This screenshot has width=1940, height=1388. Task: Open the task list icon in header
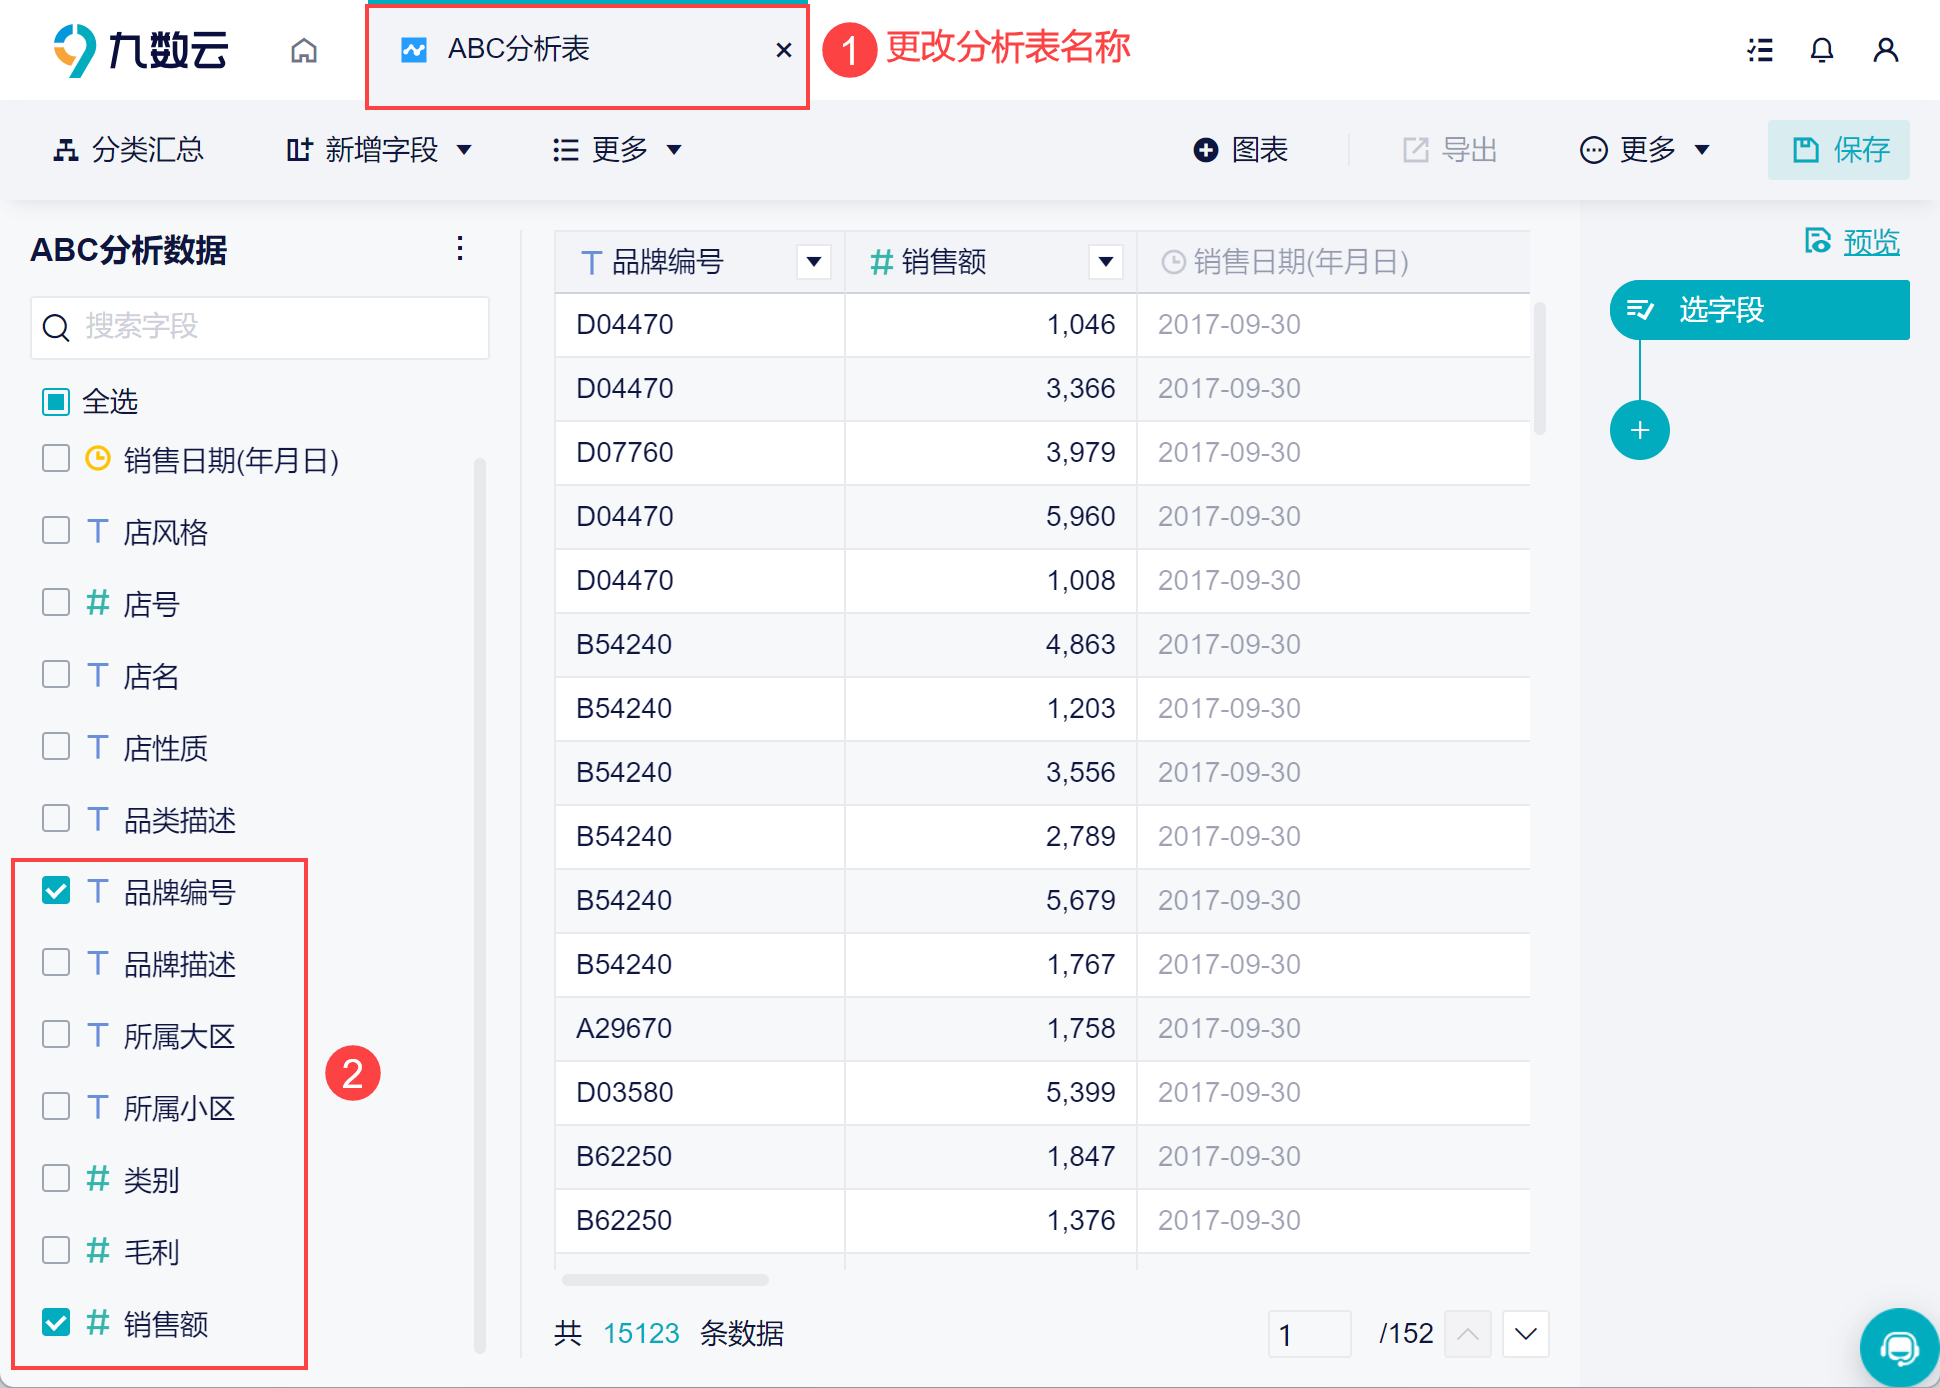[1760, 50]
